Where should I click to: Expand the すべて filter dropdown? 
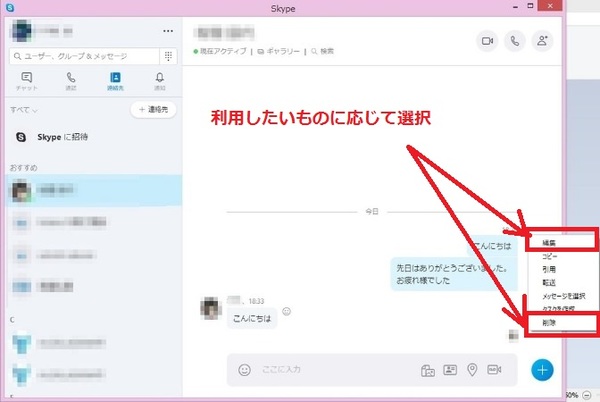pos(24,110)
